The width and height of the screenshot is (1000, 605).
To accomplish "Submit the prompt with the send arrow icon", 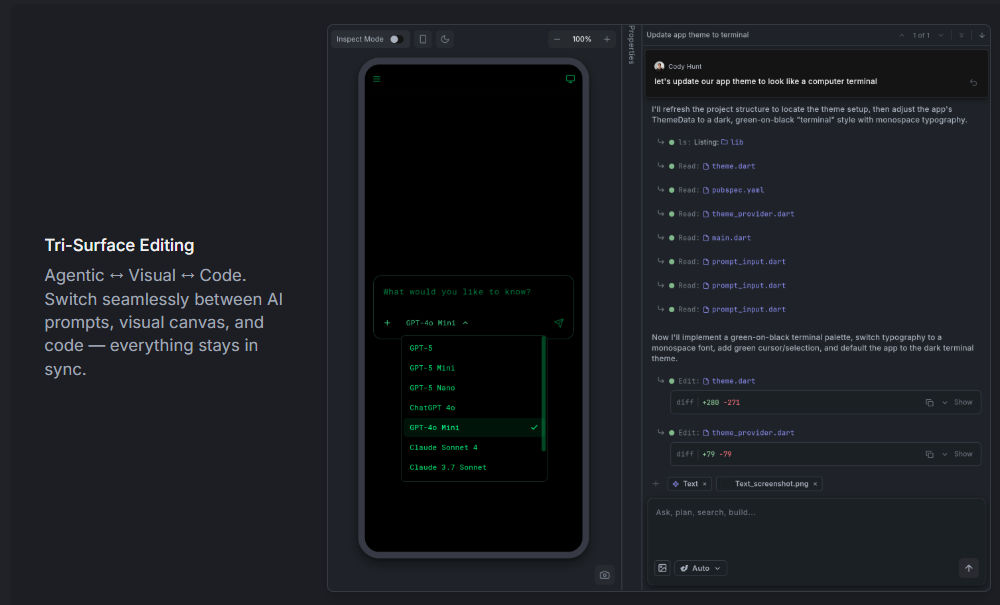I will pos(968,567).
